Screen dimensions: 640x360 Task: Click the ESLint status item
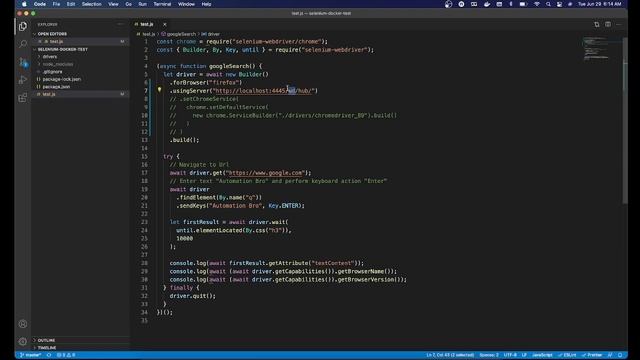(567, 355)
